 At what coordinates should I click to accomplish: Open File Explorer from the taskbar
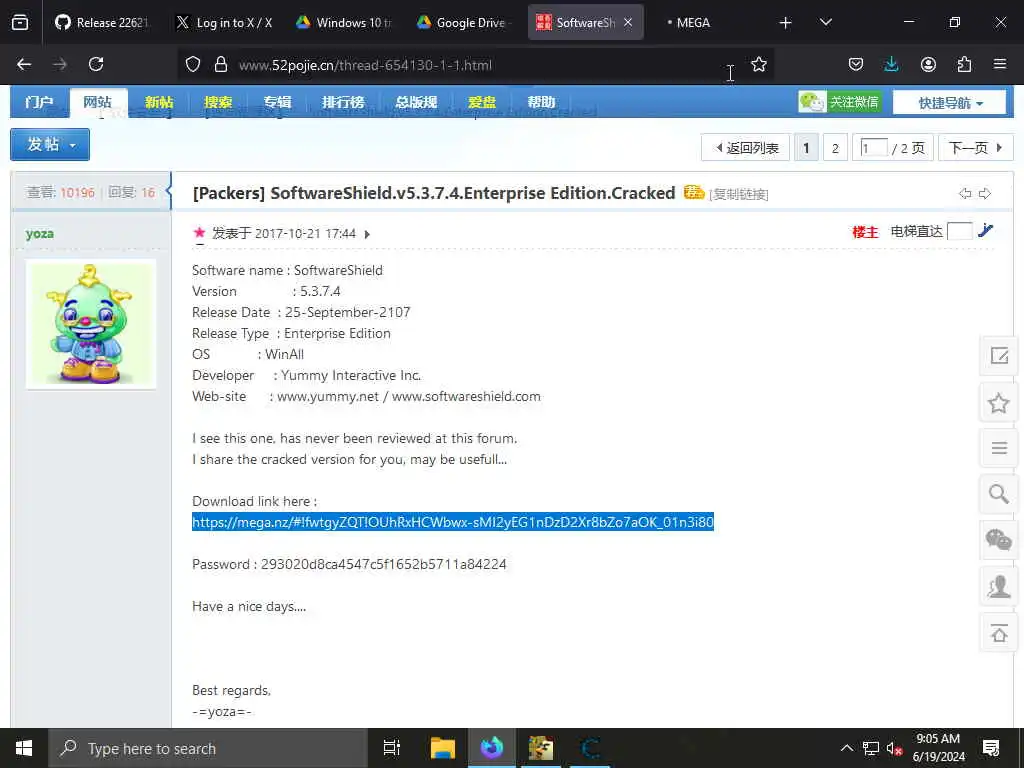442,748
